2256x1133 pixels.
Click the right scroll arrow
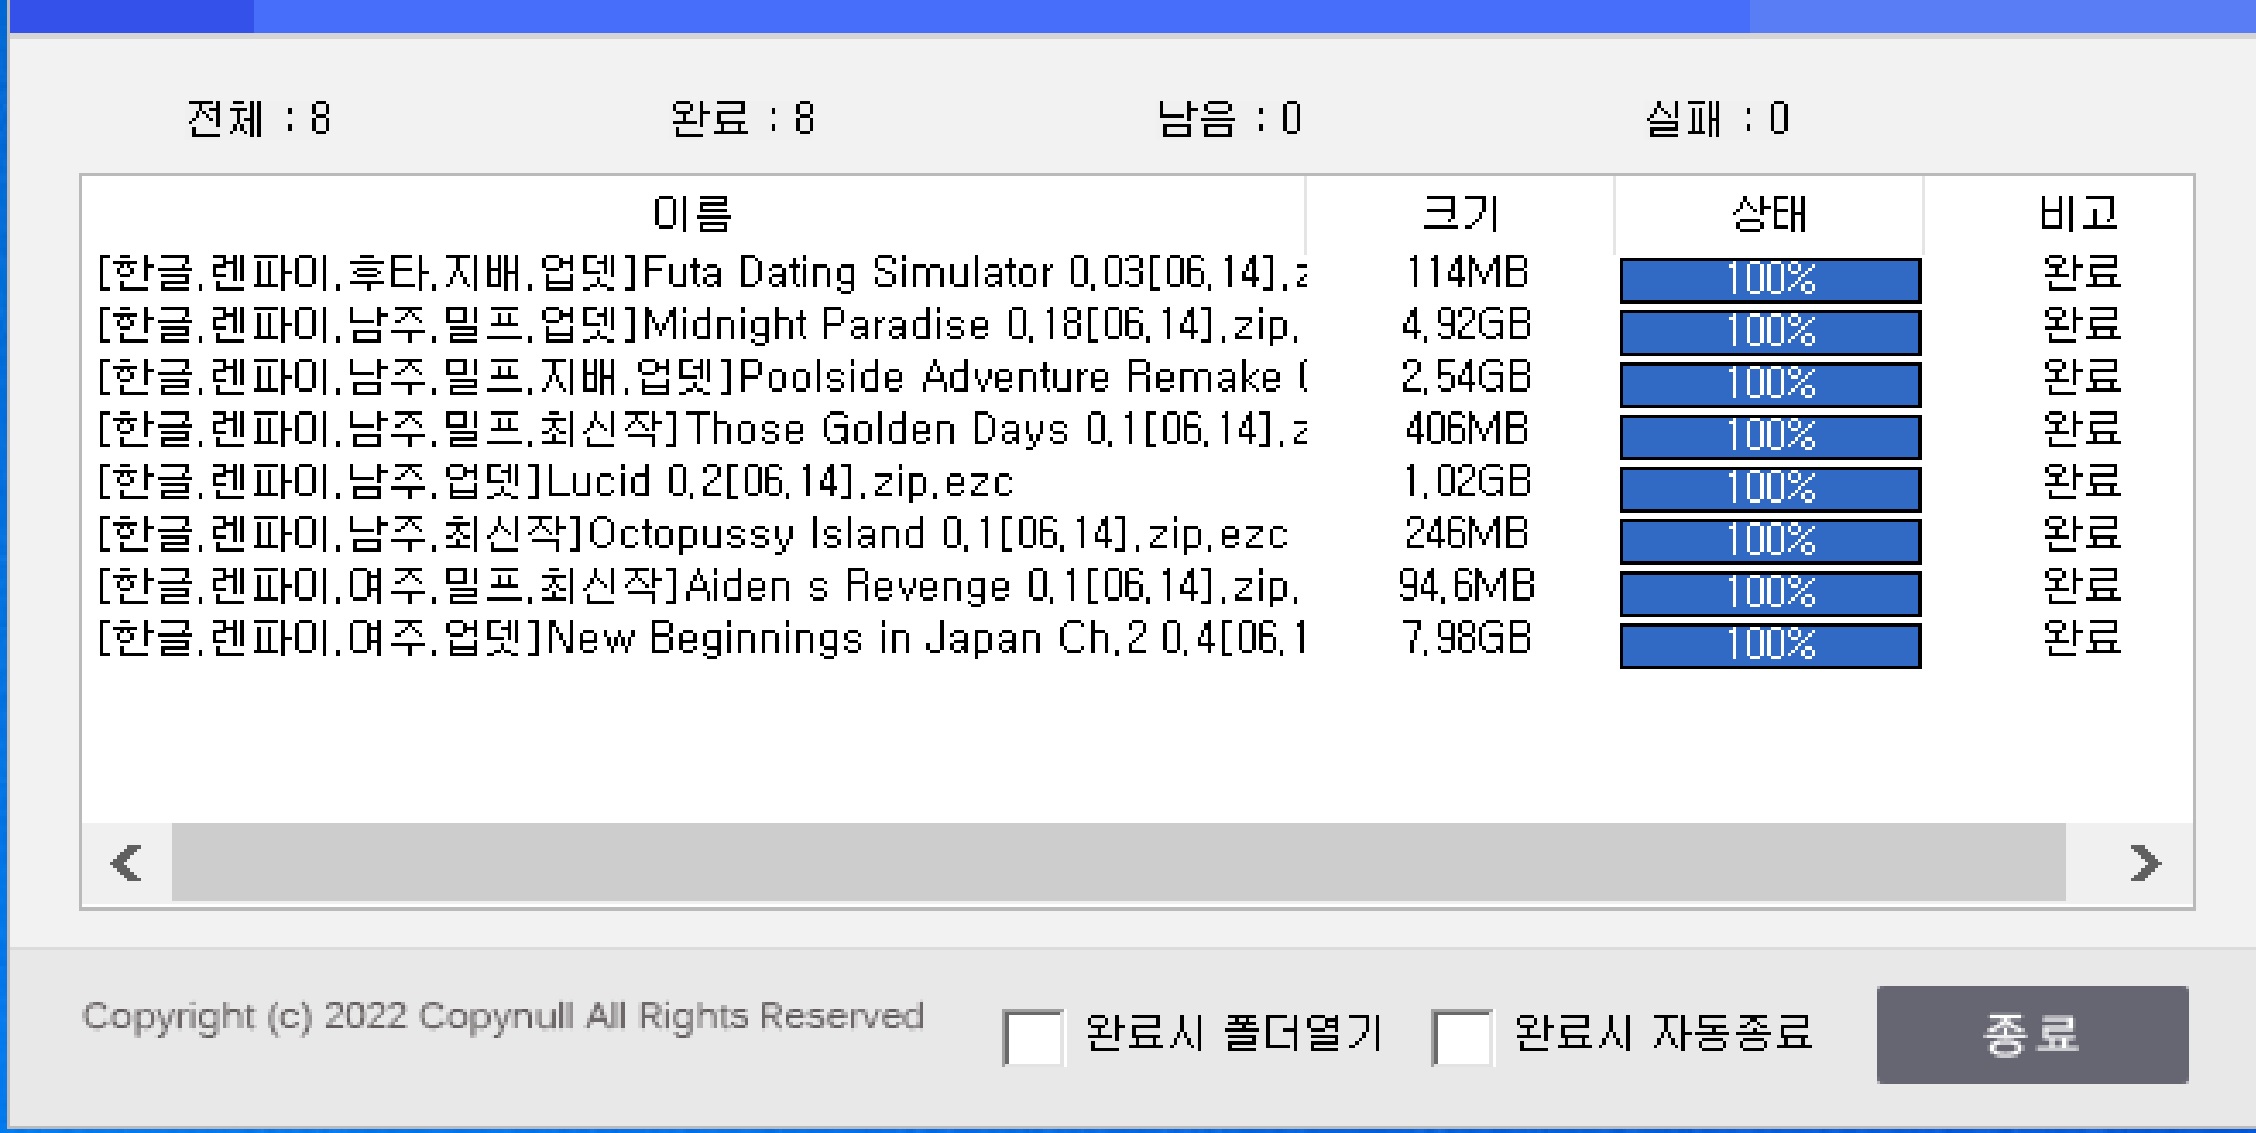pos(2144,862)
